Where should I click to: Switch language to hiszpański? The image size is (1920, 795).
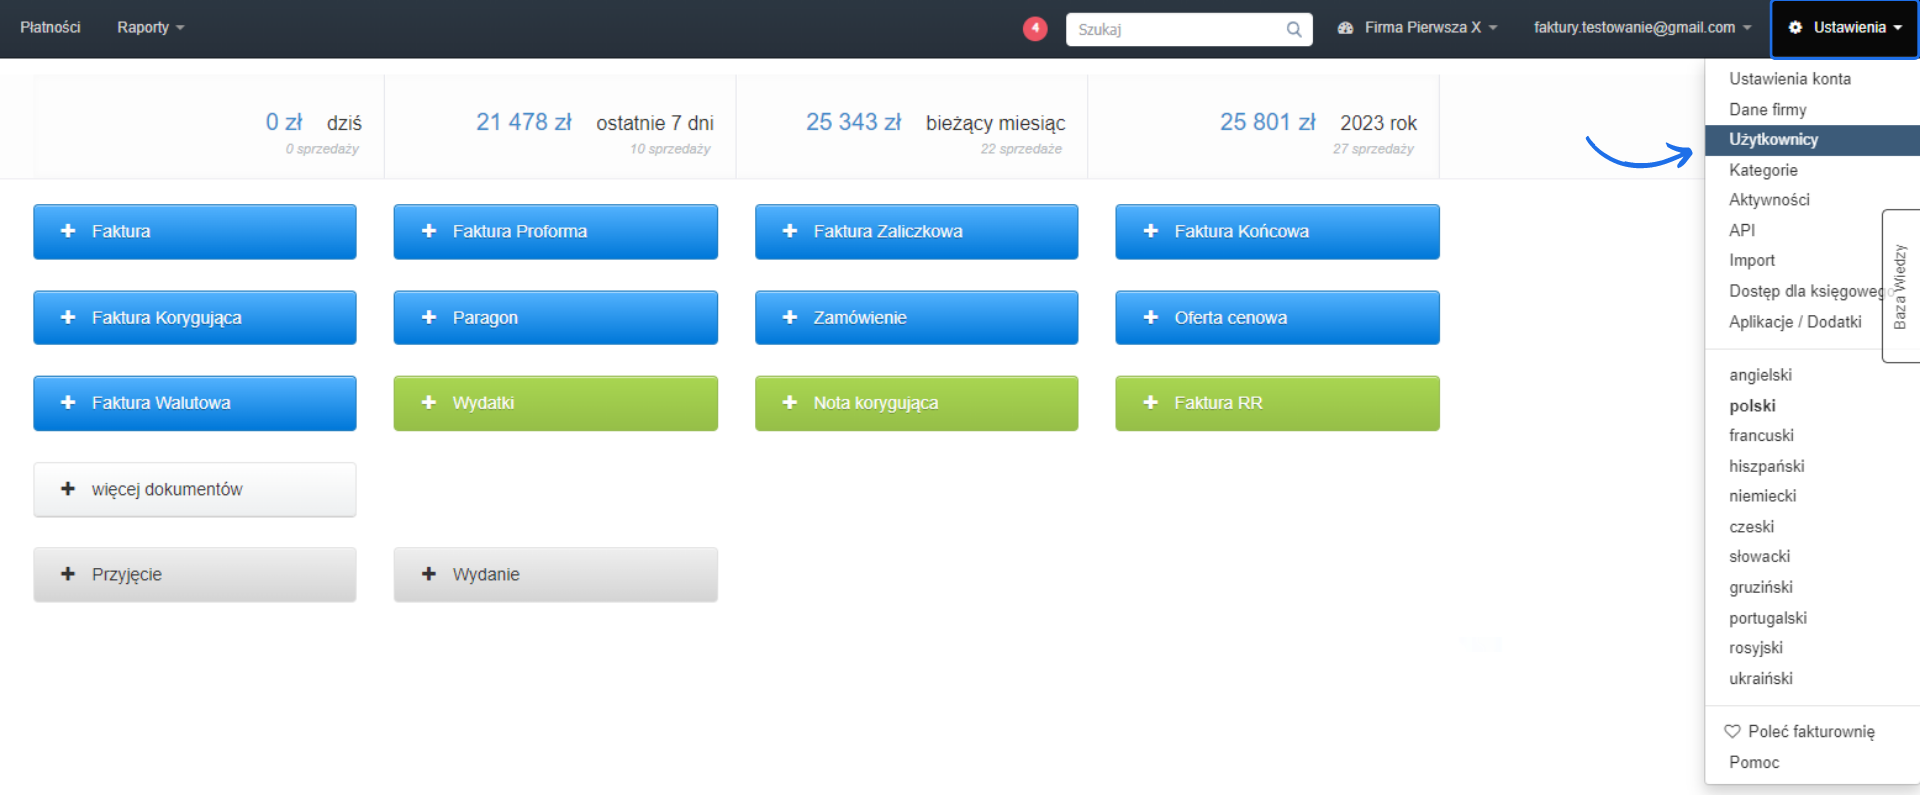pos(1766,466)
